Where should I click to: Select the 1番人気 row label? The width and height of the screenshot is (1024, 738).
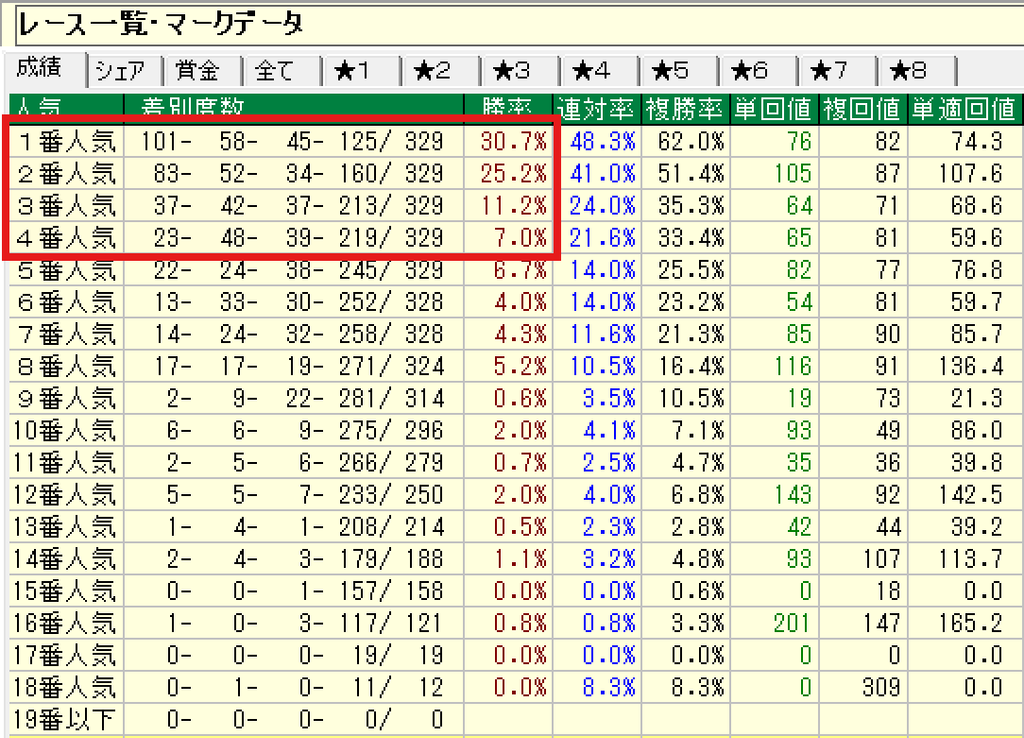[x=66, y=141]
